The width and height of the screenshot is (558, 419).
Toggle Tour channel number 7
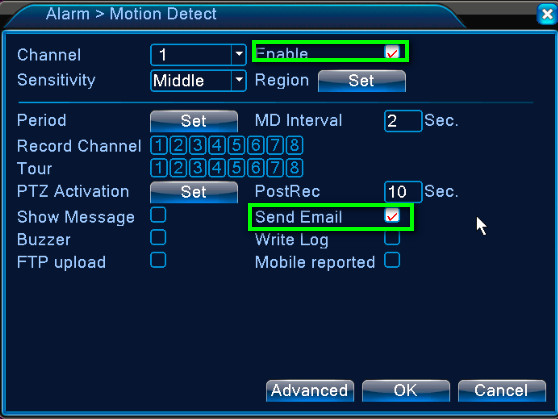coord(275,168)
